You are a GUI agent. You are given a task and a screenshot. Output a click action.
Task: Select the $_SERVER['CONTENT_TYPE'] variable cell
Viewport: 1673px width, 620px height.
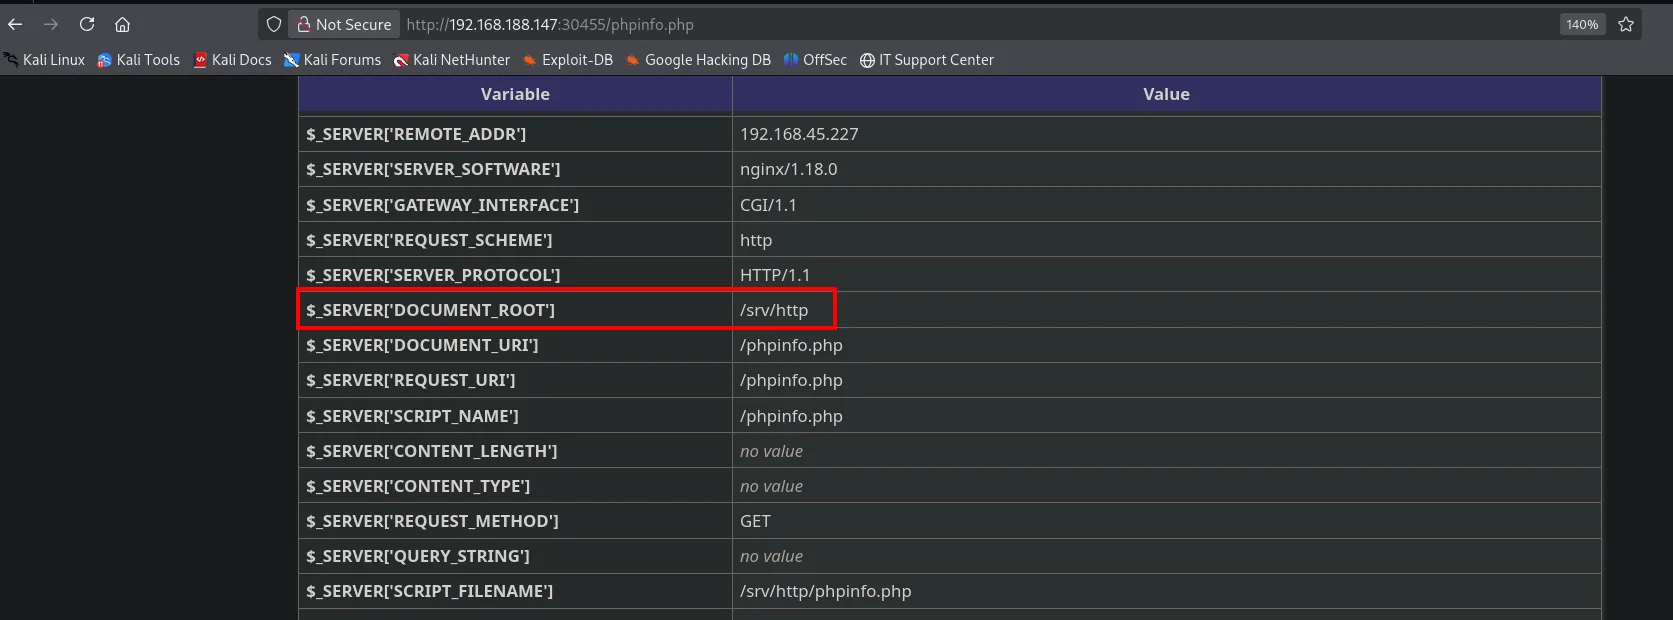tap(515, 486)
